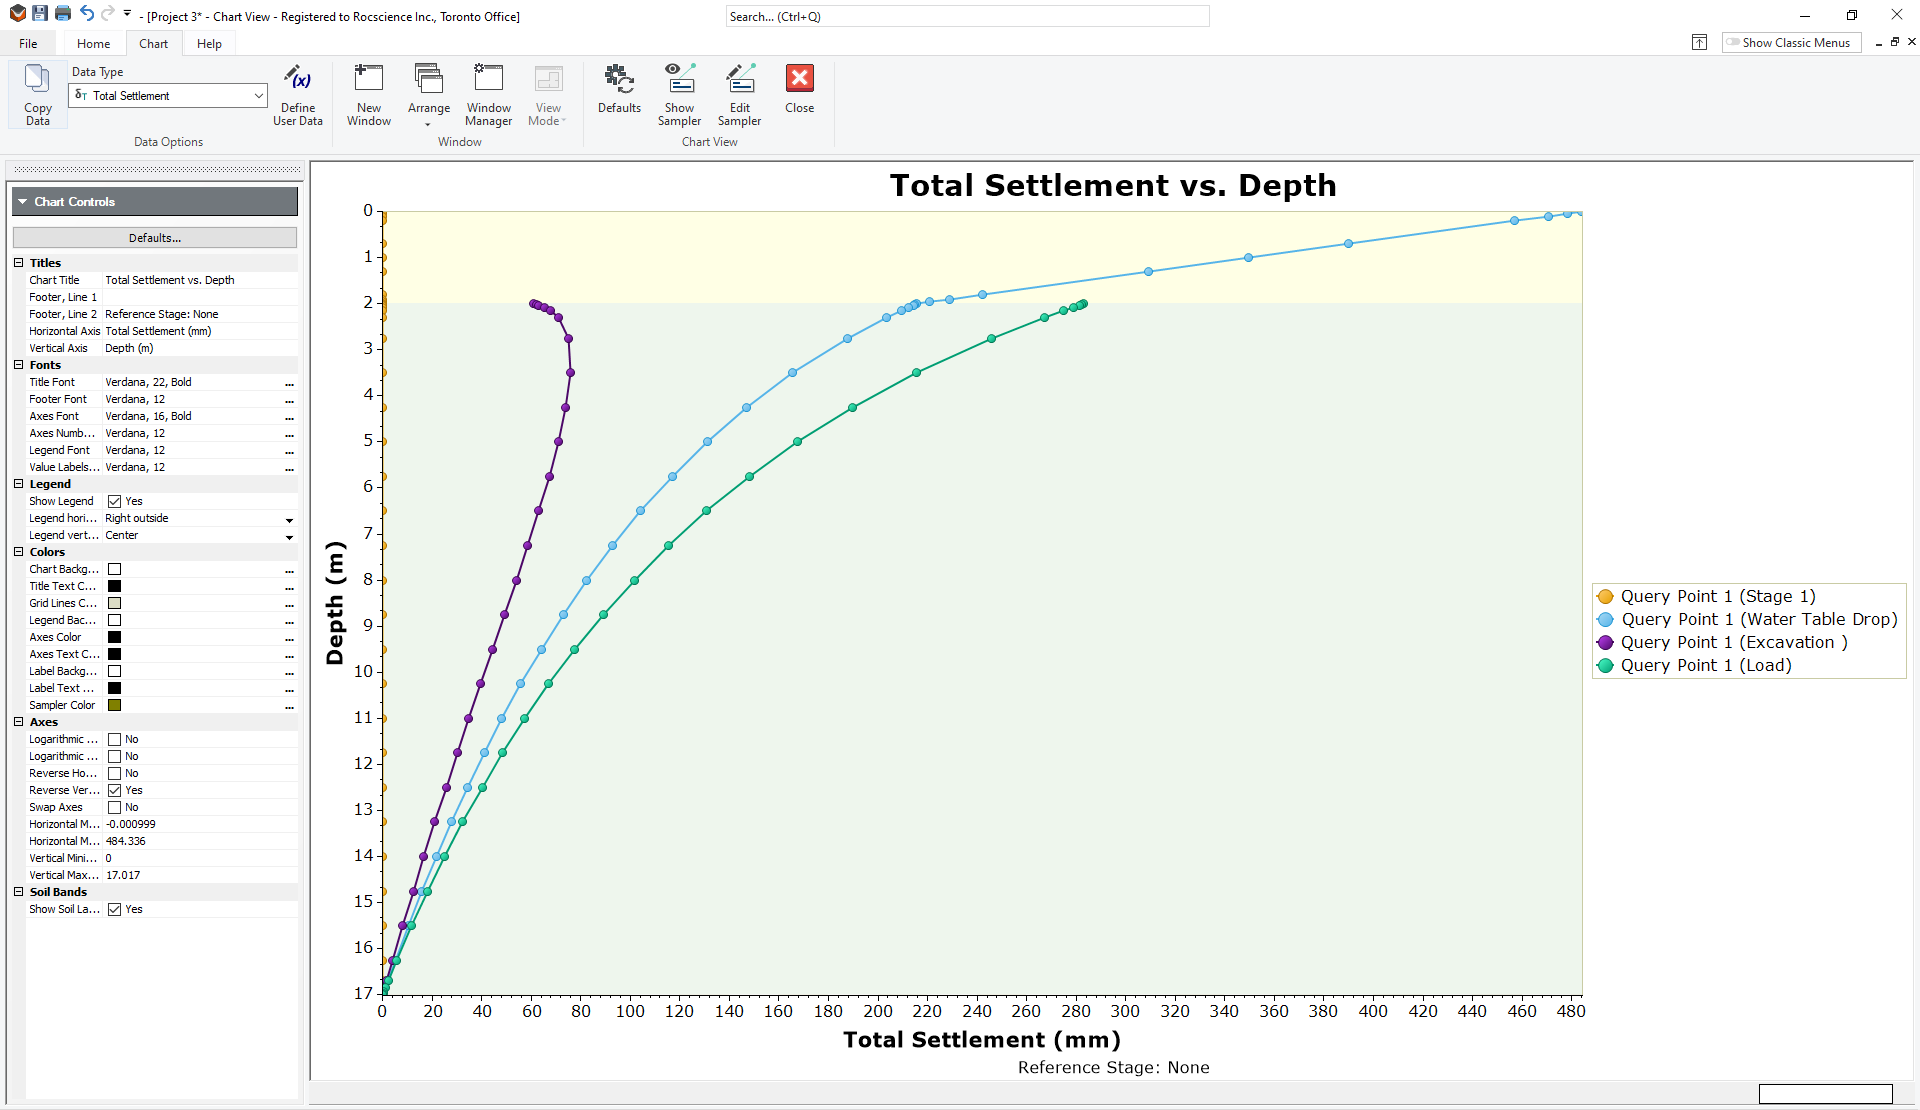The width and height of the screenshot is (1920, 1110).
Task: Open the Data Type dropdown
Action: (x=257, y=95)
